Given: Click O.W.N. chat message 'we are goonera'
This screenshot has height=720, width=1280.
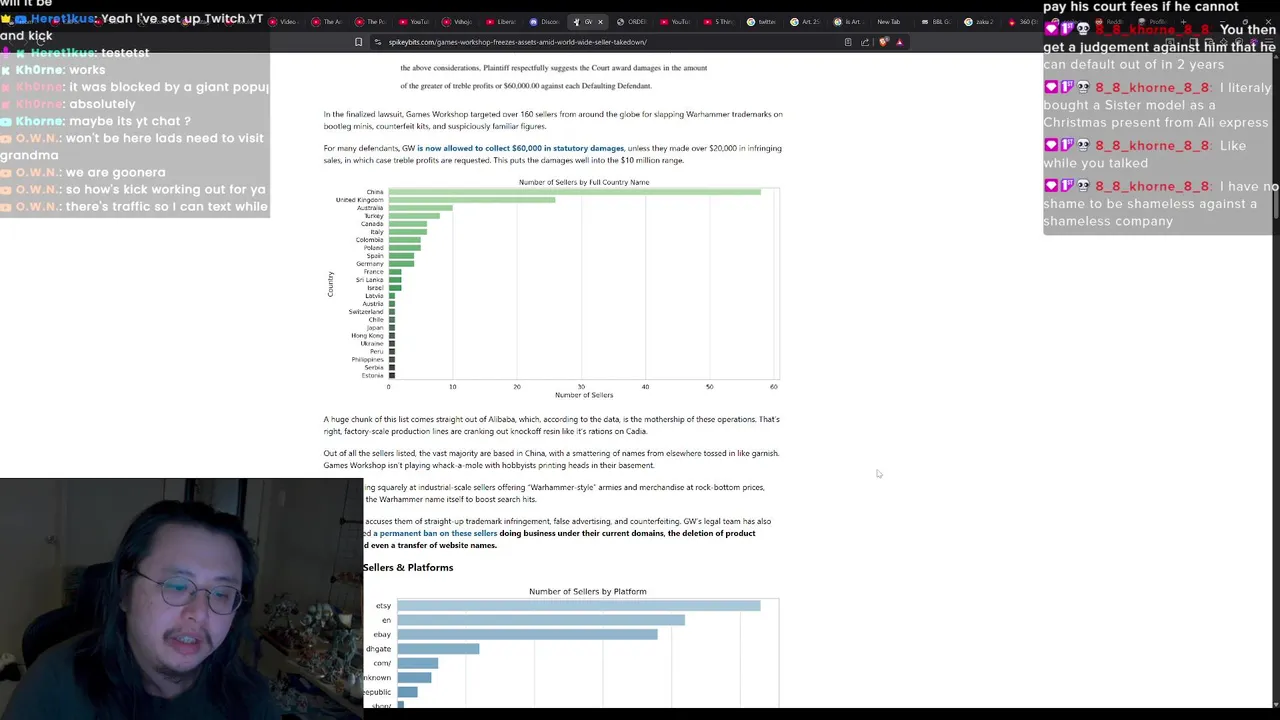Looking at the screenshot, I should [83, 172].
